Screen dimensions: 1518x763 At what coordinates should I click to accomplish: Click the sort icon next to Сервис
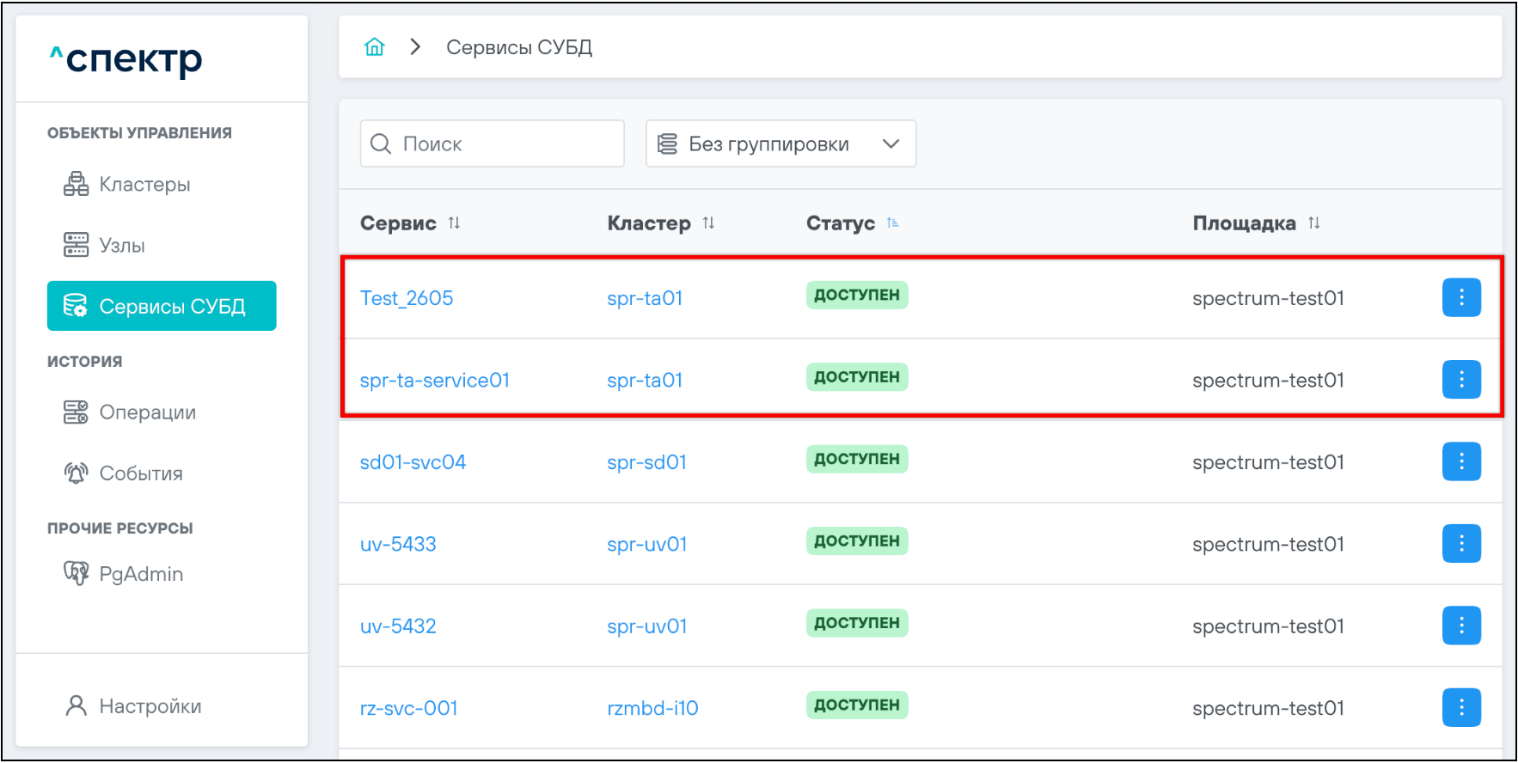[x=454, y=223]
